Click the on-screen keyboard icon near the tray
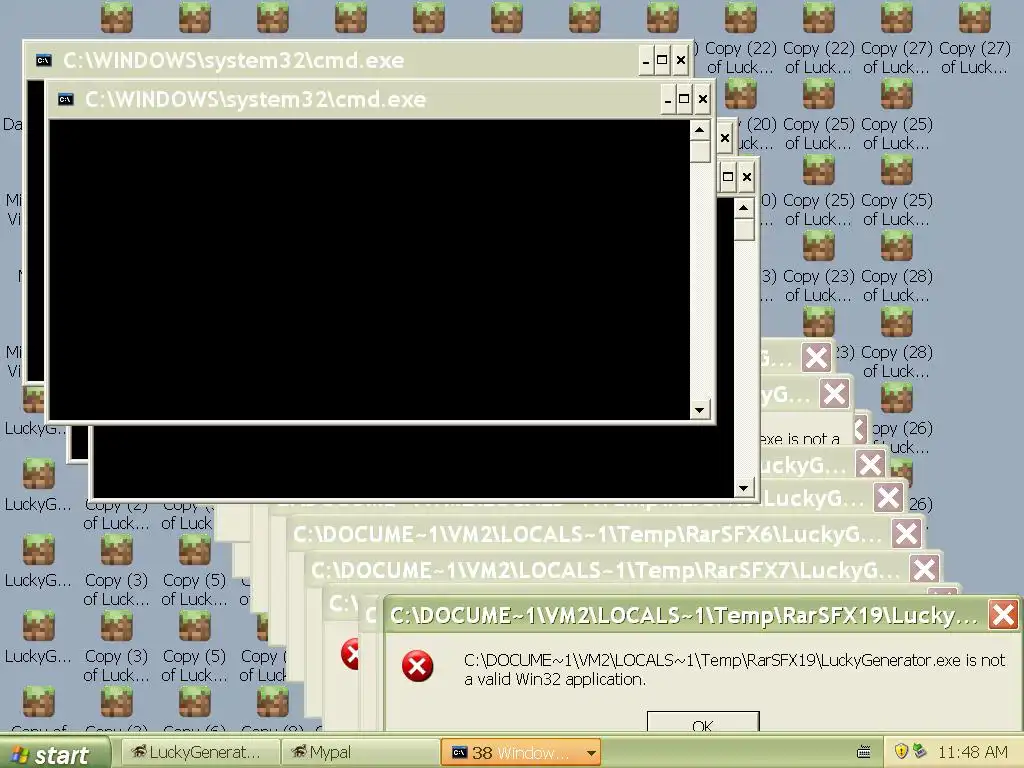The image size is (1024, 768). tap(863, 752)
